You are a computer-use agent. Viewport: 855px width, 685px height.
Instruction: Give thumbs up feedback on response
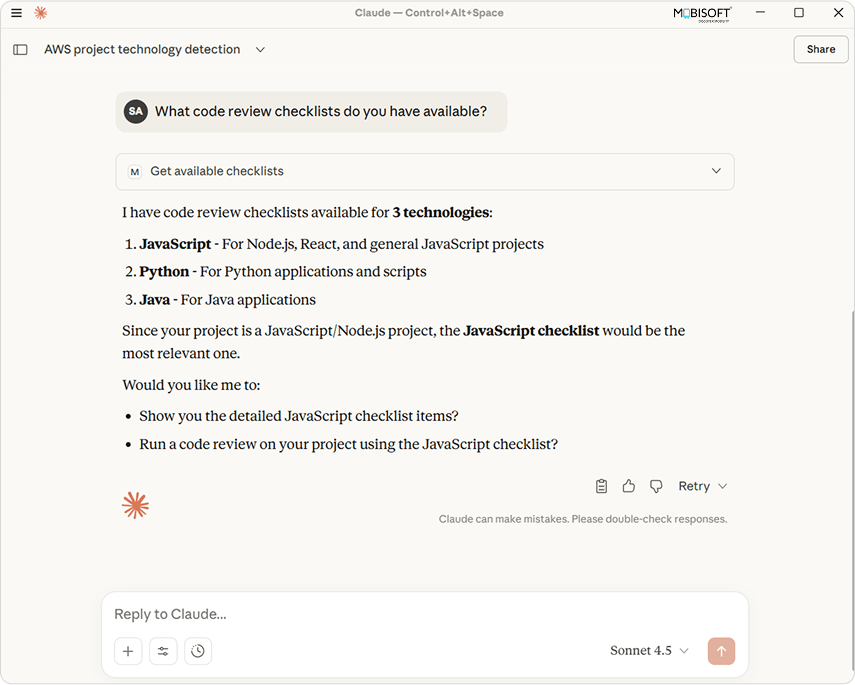point(629,486)
